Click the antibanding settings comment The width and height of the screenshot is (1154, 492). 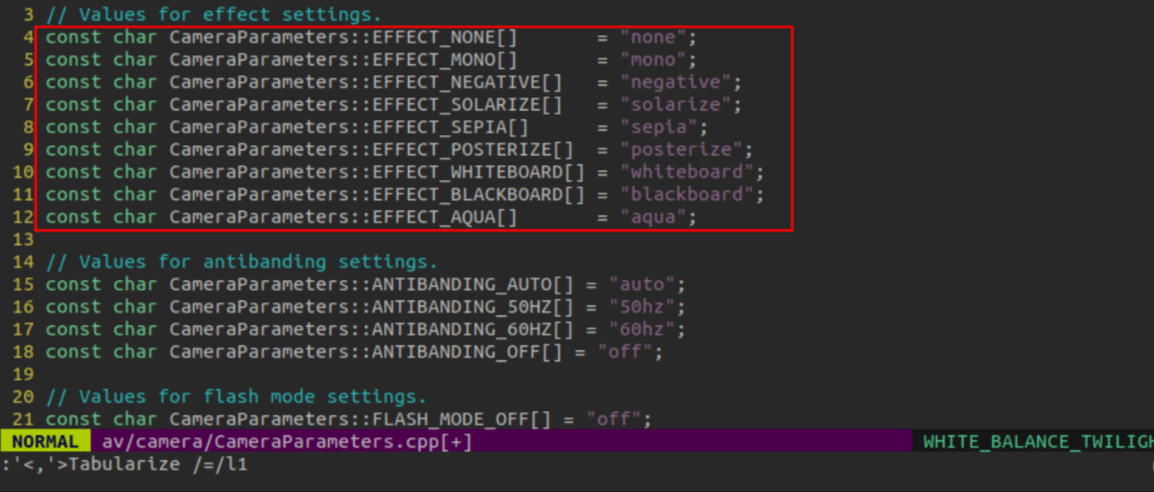click(x=241, y=262)
